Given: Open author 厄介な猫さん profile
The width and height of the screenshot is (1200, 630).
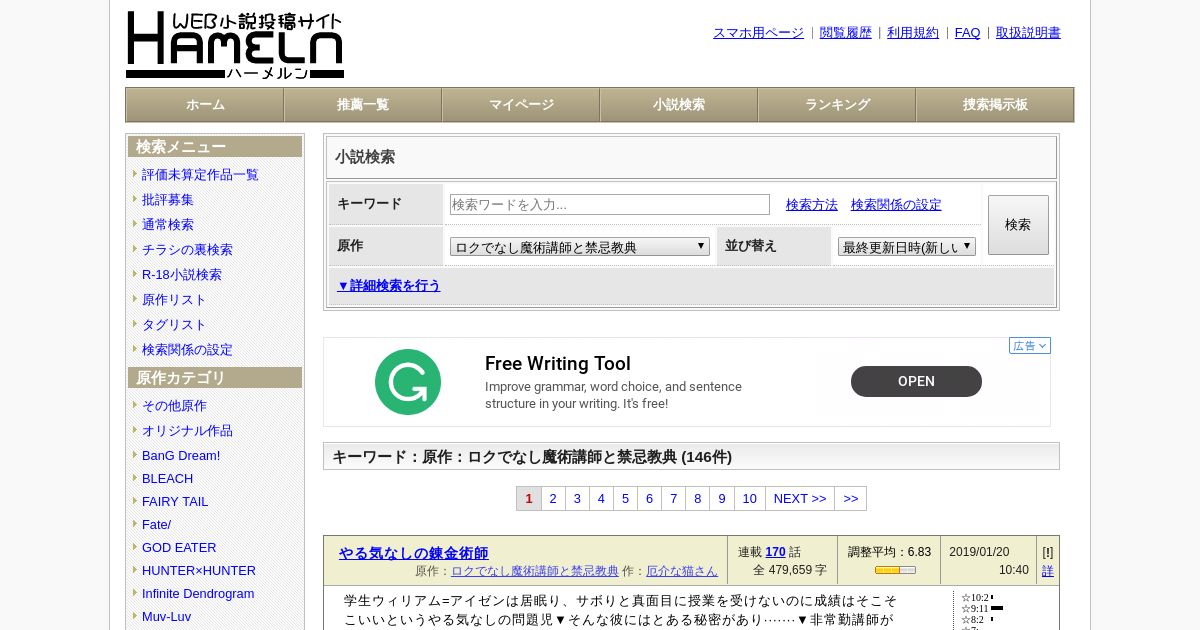Looking at the screenshot, I should (682, 571).
